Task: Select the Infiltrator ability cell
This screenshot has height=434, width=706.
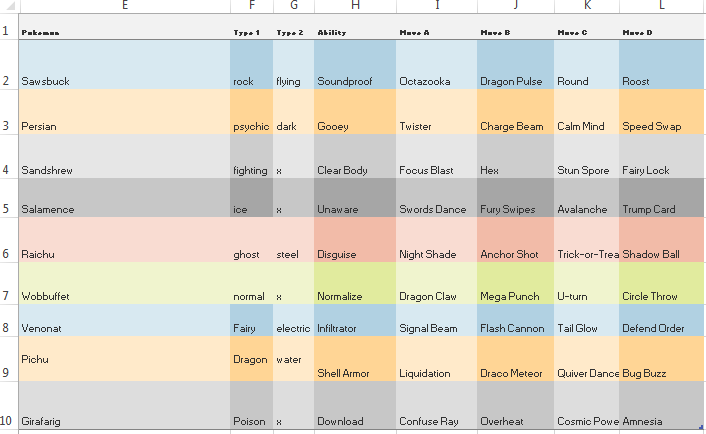Action: pos(355,320)
